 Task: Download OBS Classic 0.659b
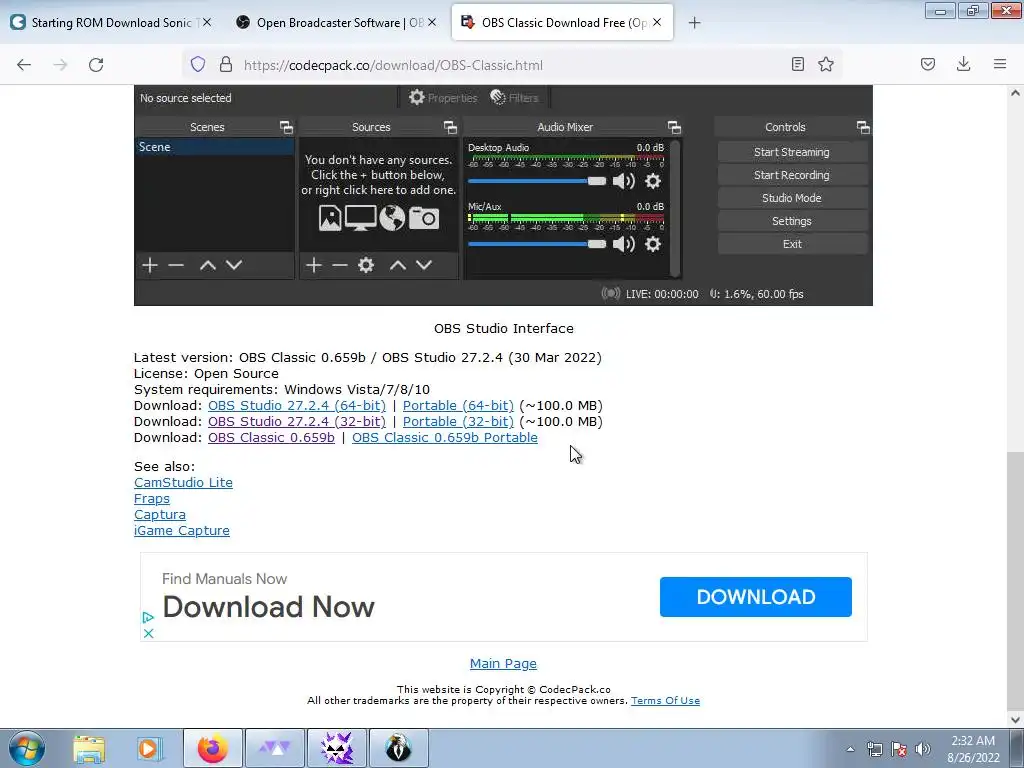(271, 438)
